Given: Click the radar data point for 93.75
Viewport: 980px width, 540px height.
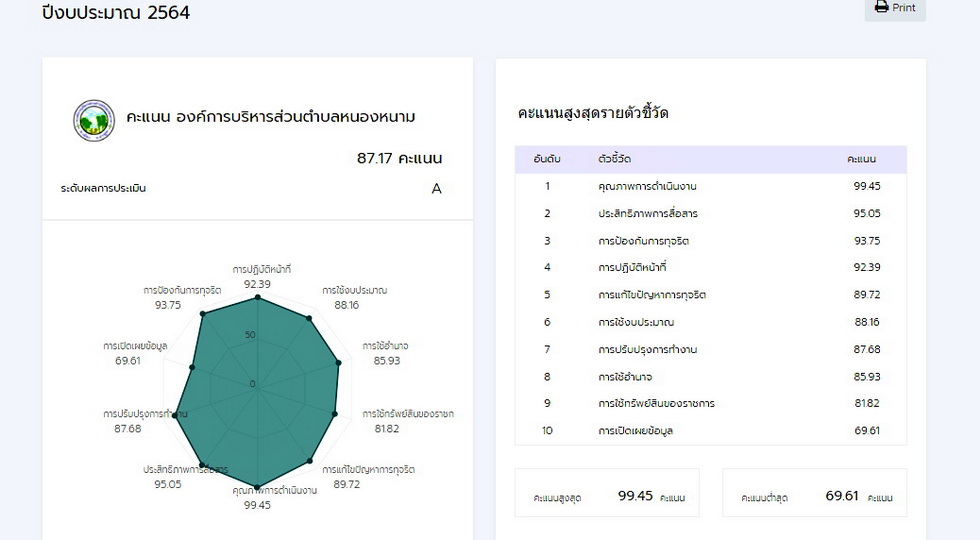Looking at the screenshot, I should click(202, 314).
